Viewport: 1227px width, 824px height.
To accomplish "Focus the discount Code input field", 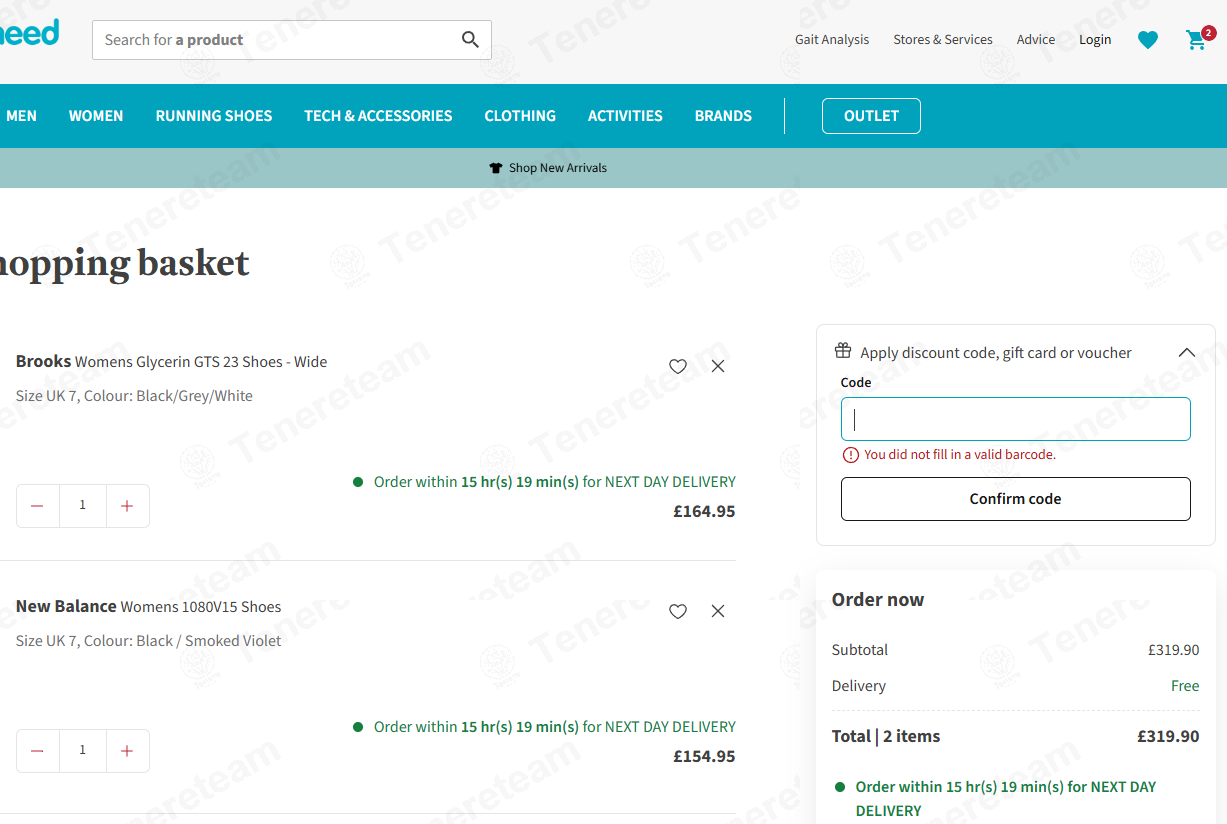I will [1016, 419].
